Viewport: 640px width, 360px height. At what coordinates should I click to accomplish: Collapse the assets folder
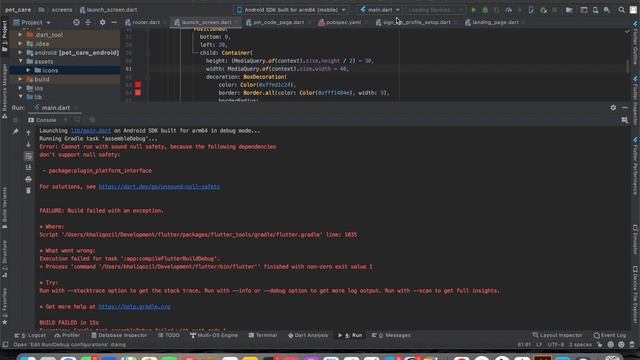(20, 61)
